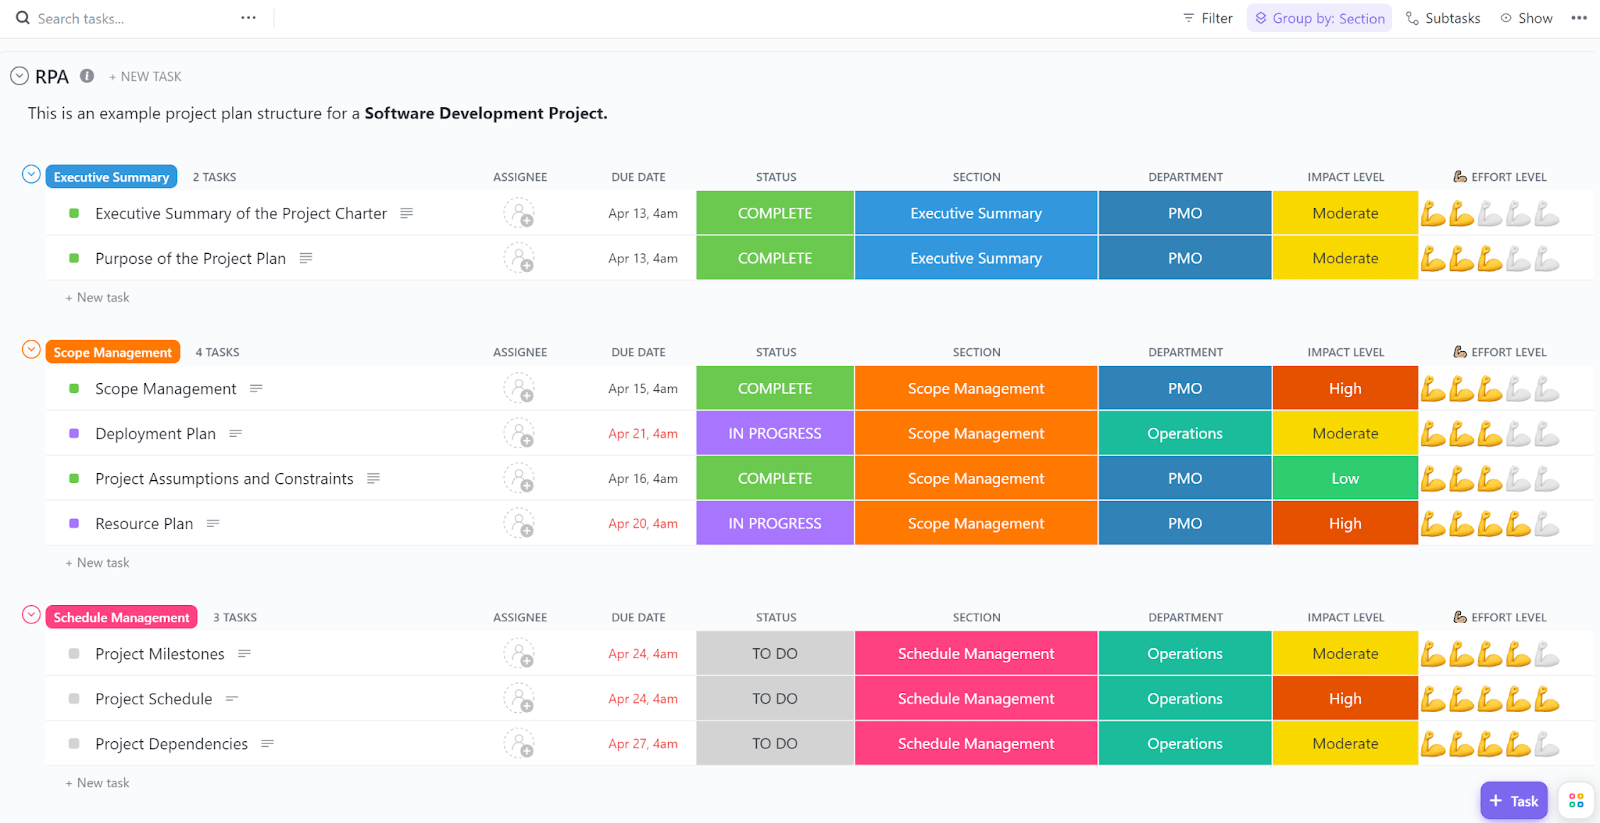The width and height of the screenshot is (1600, 823).
Task: Click the purple Task button
Action: [x=1513, y=801]
